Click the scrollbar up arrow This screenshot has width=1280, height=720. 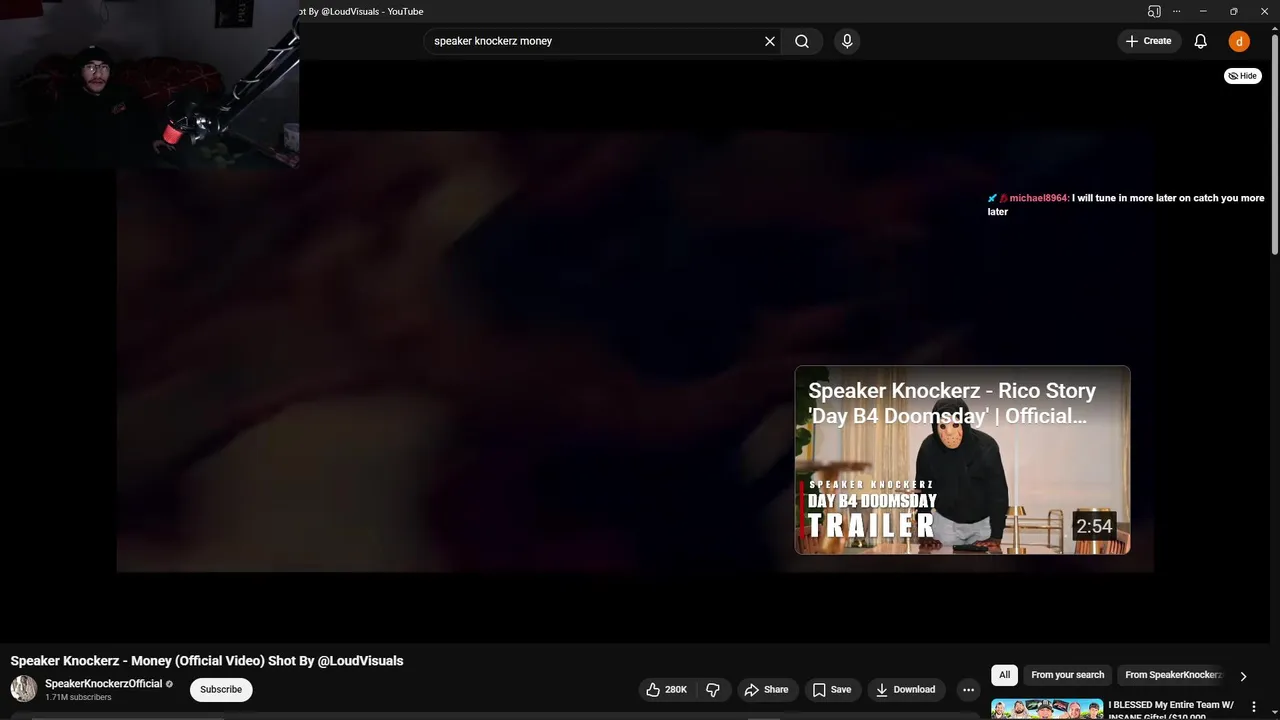click(1274, 29)
